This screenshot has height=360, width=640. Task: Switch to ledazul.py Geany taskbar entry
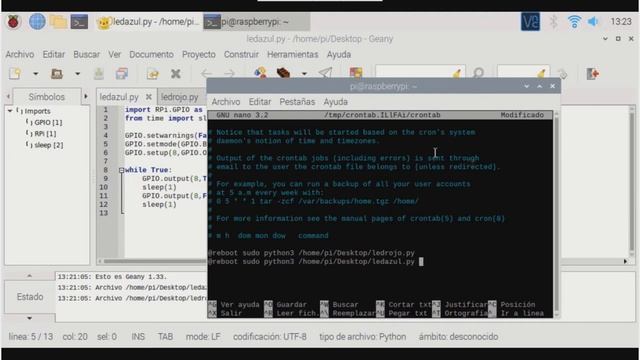coord(148,22)
